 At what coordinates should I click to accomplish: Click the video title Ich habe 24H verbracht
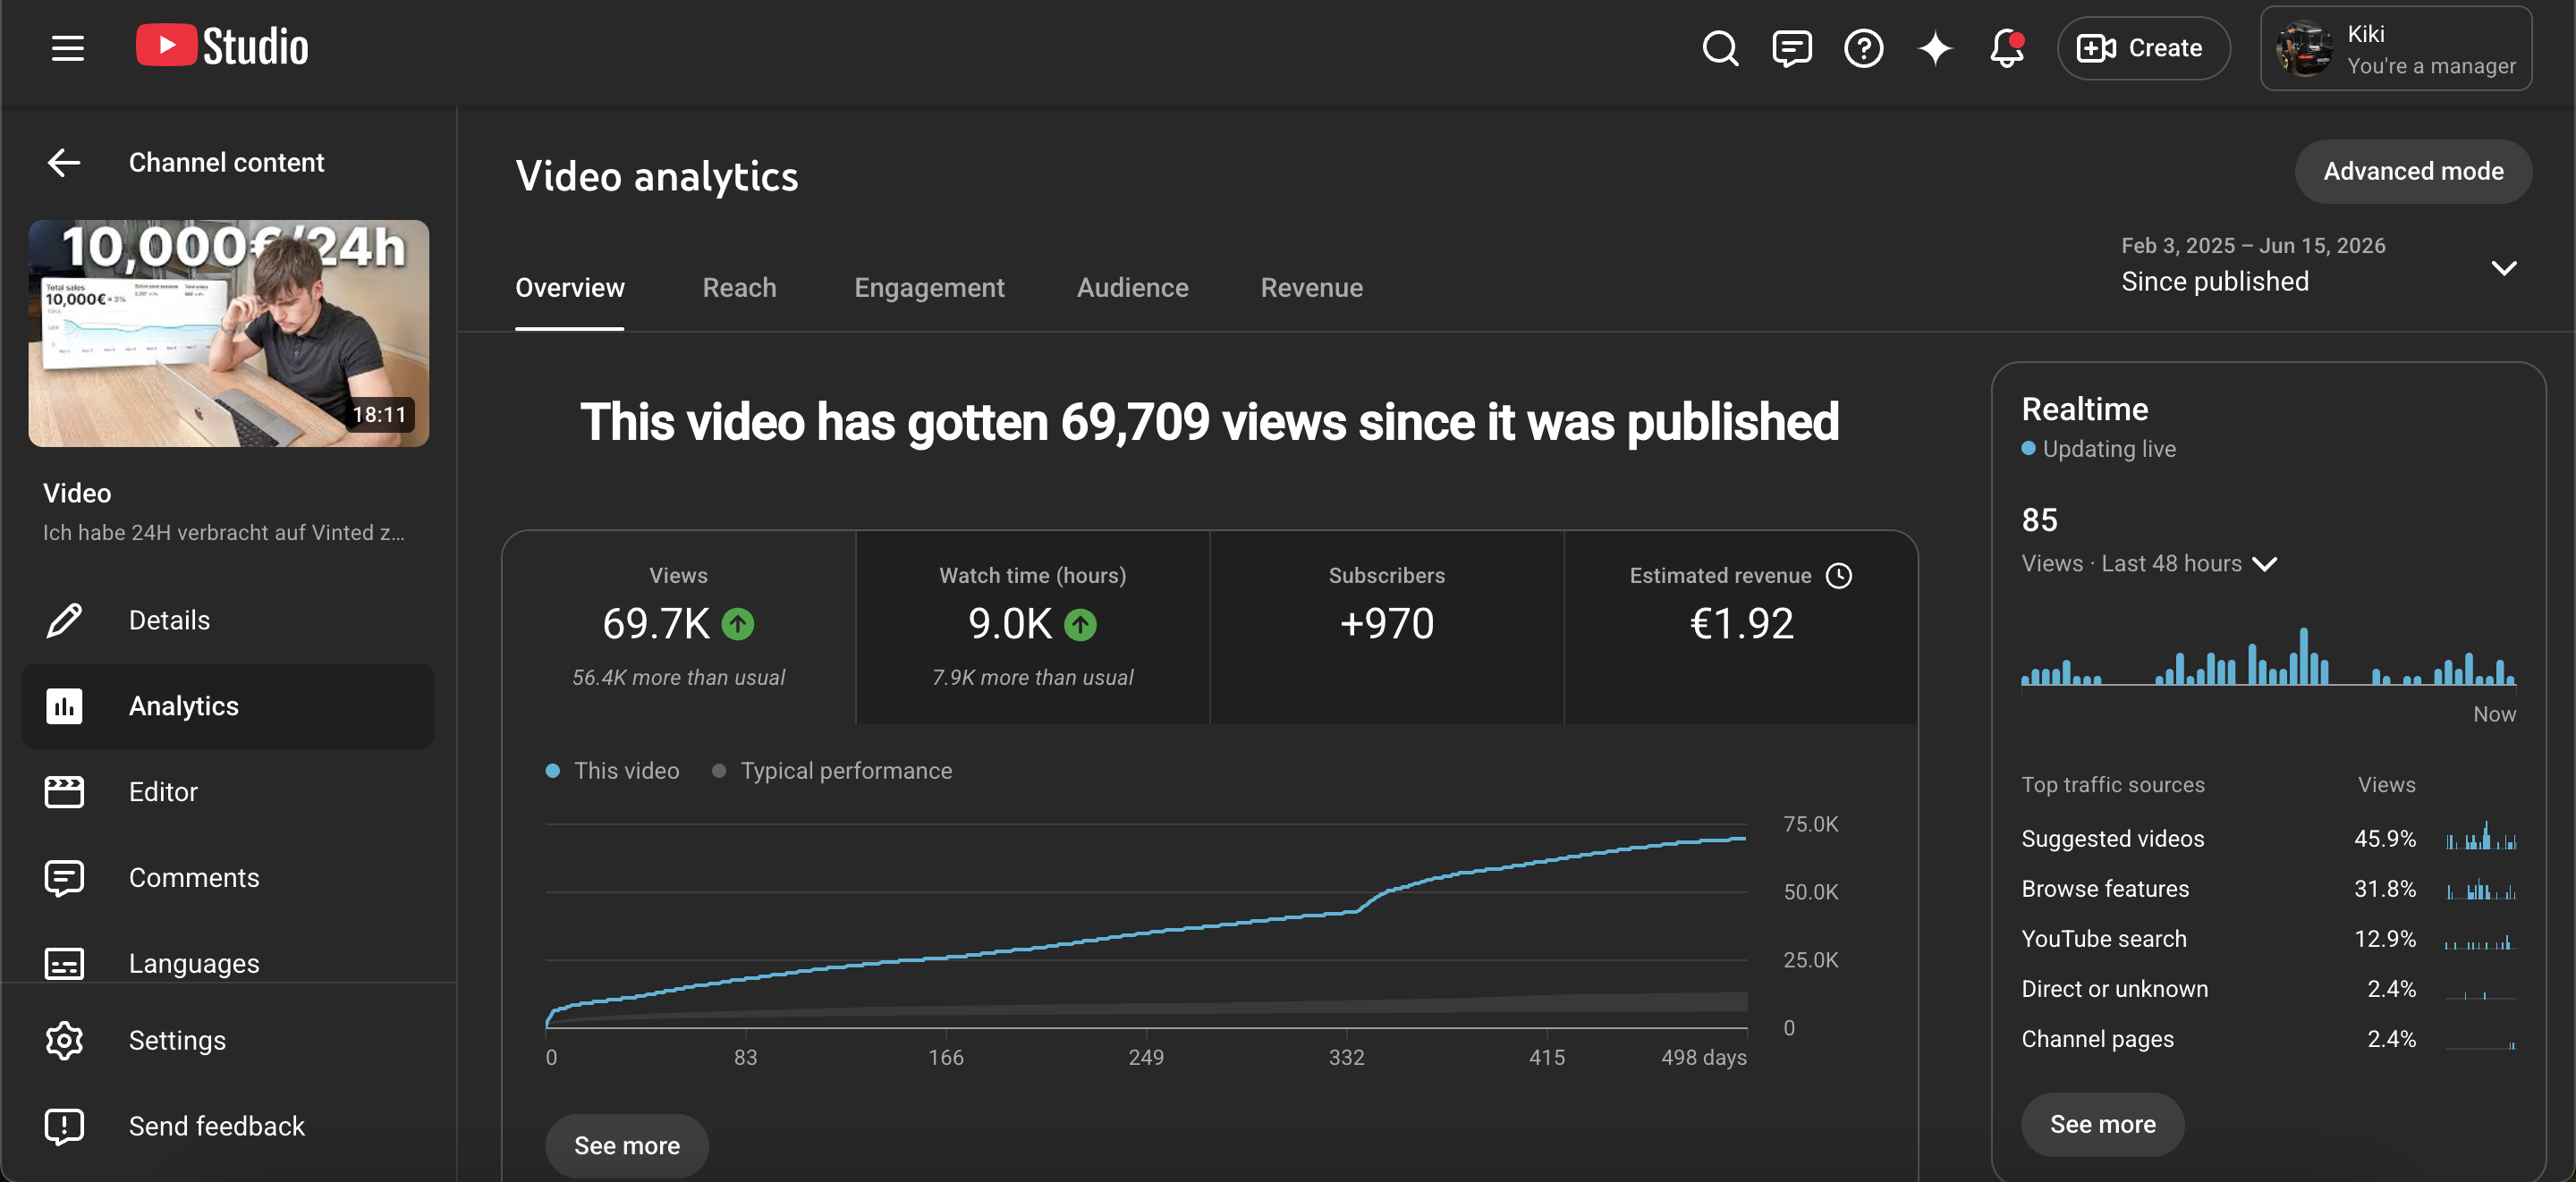click(224, 533)
